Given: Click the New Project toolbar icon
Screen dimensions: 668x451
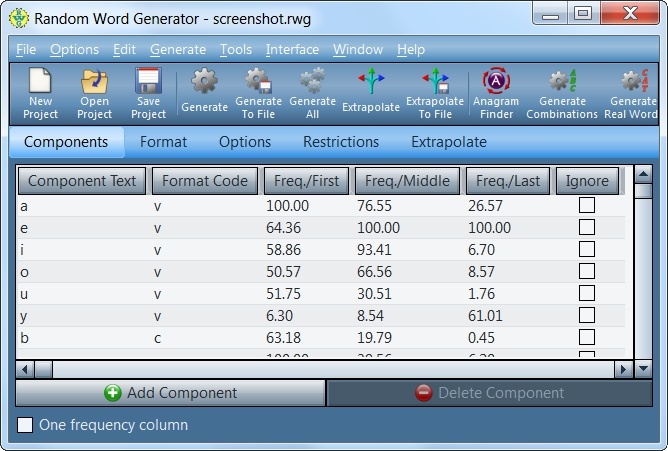Looking at the screenshot, I should tap(40, 93).
